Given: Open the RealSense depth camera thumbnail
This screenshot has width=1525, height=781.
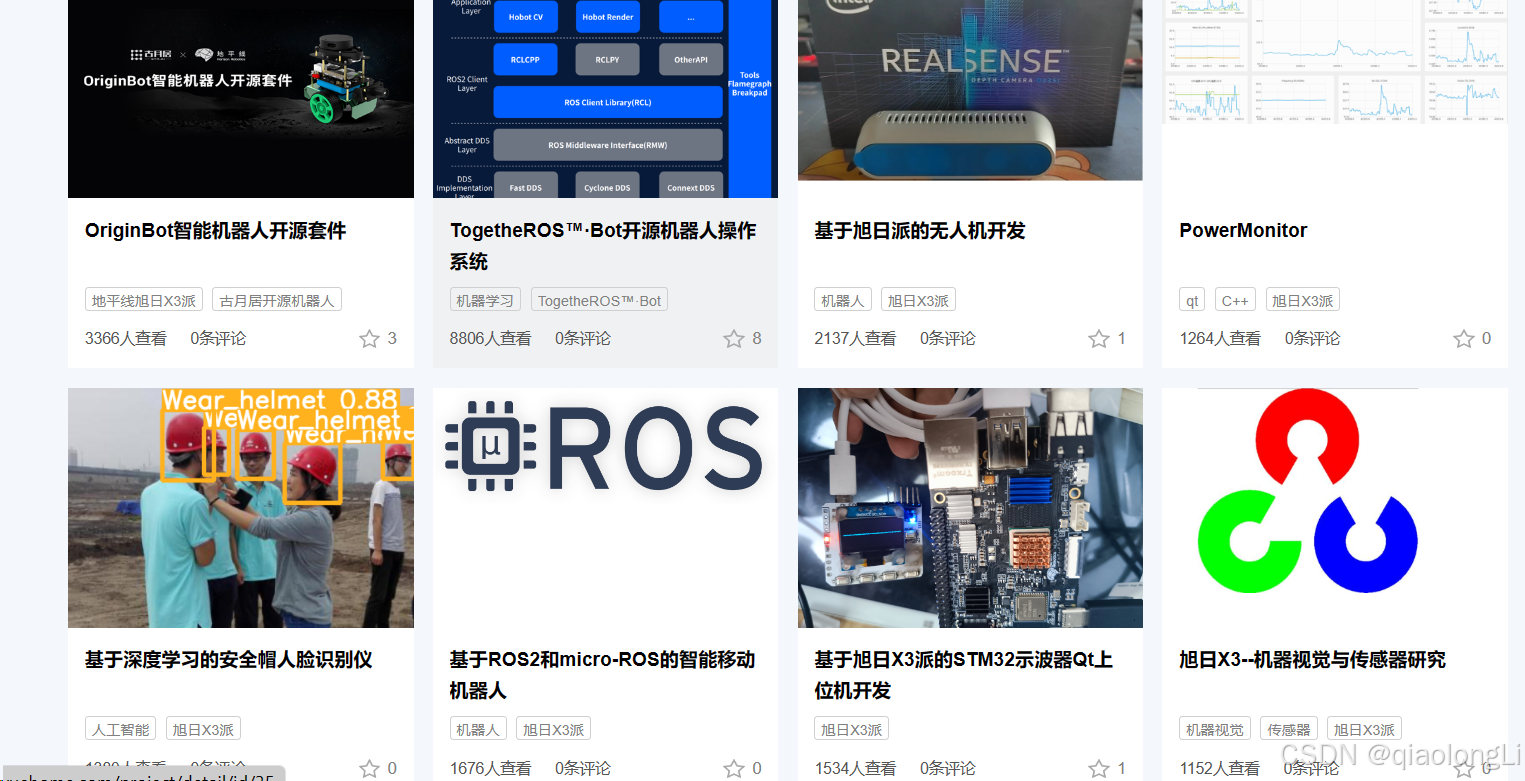Looking at the screenshot, I should point(970,90).
